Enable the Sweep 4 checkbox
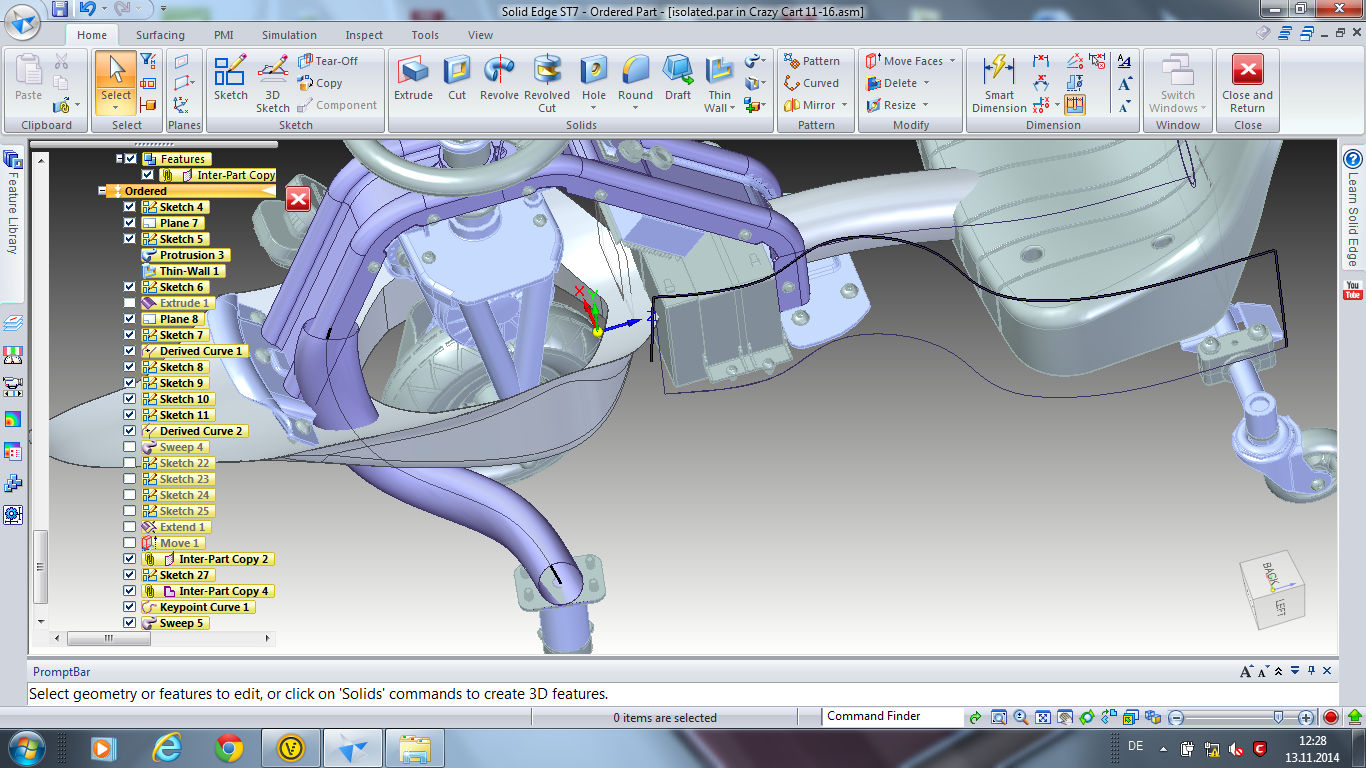This screenshot has width=1366, height=768. [x=129, y=447]
